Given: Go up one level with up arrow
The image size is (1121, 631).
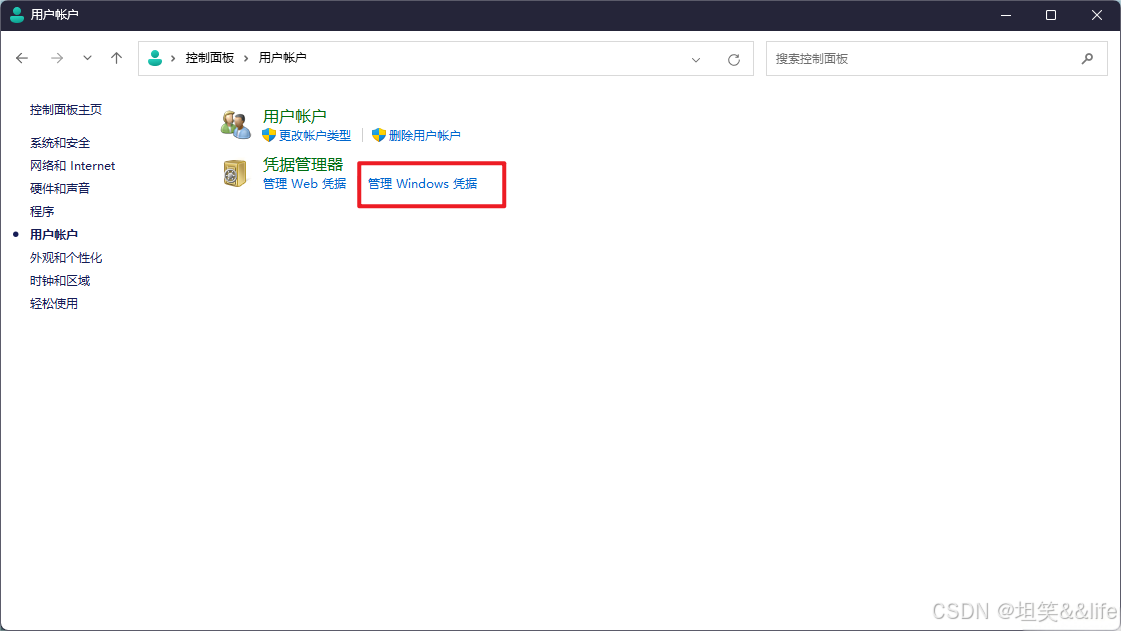Looking at the screenshot, I should [x=117, y=58].
